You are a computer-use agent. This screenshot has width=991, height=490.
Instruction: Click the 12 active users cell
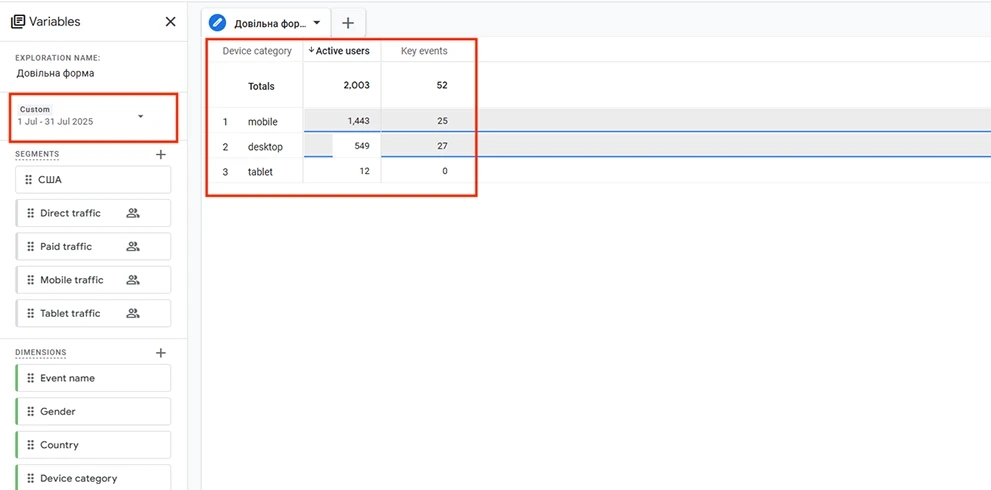(365, 171)
